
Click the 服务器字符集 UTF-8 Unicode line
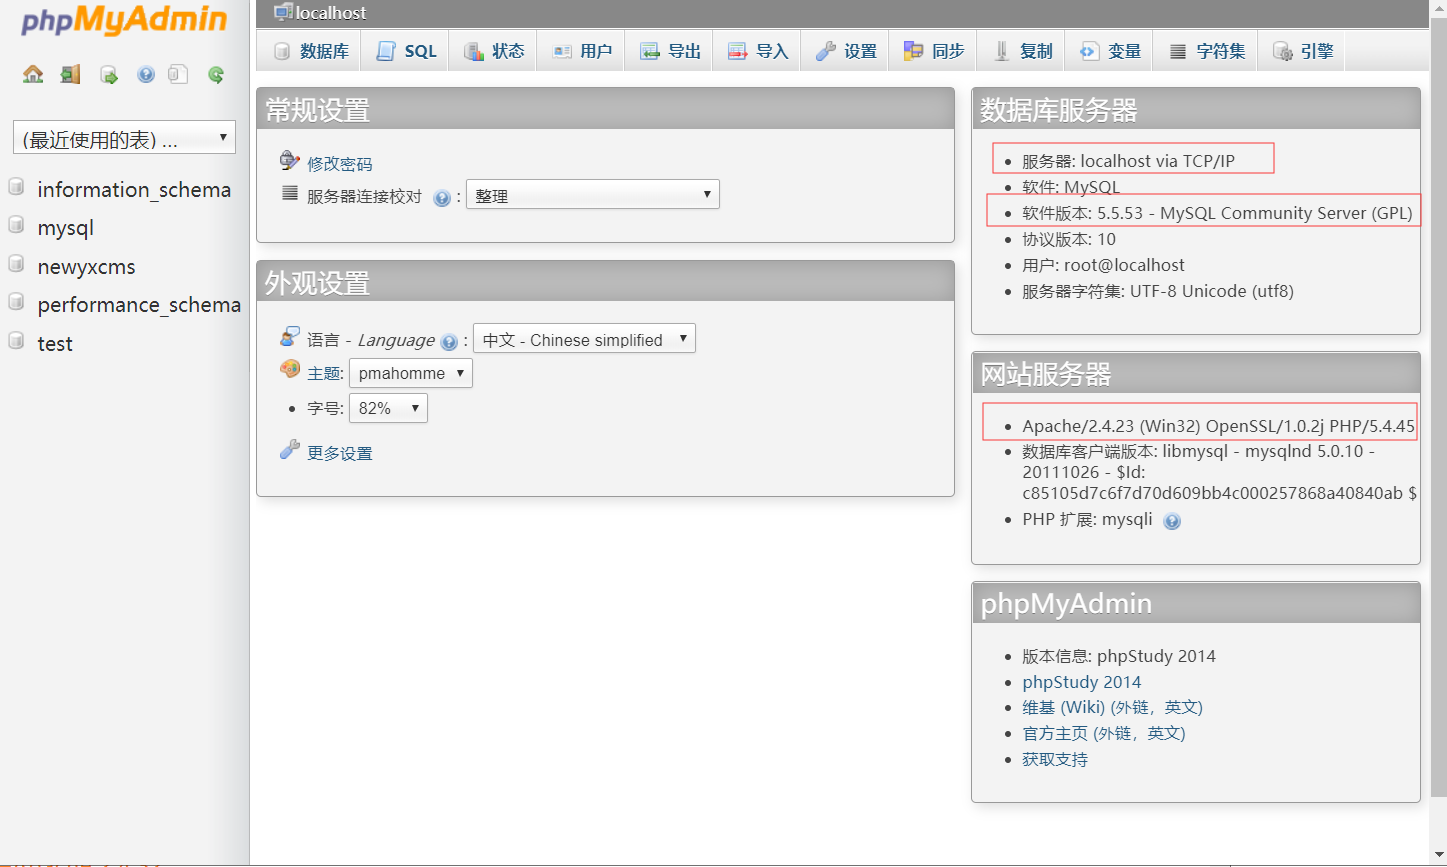(x=1158, y=291)
